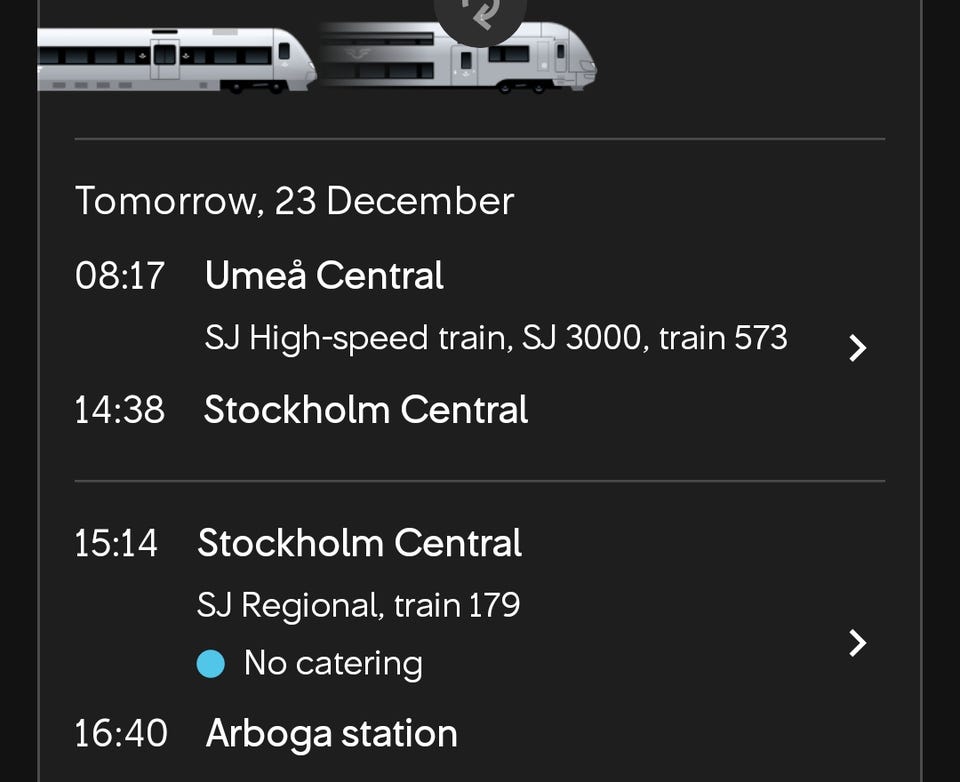960x782 pixels.
Task: Select Stockholm Central arrival at 14:38
Action: (x=366, y=410)
